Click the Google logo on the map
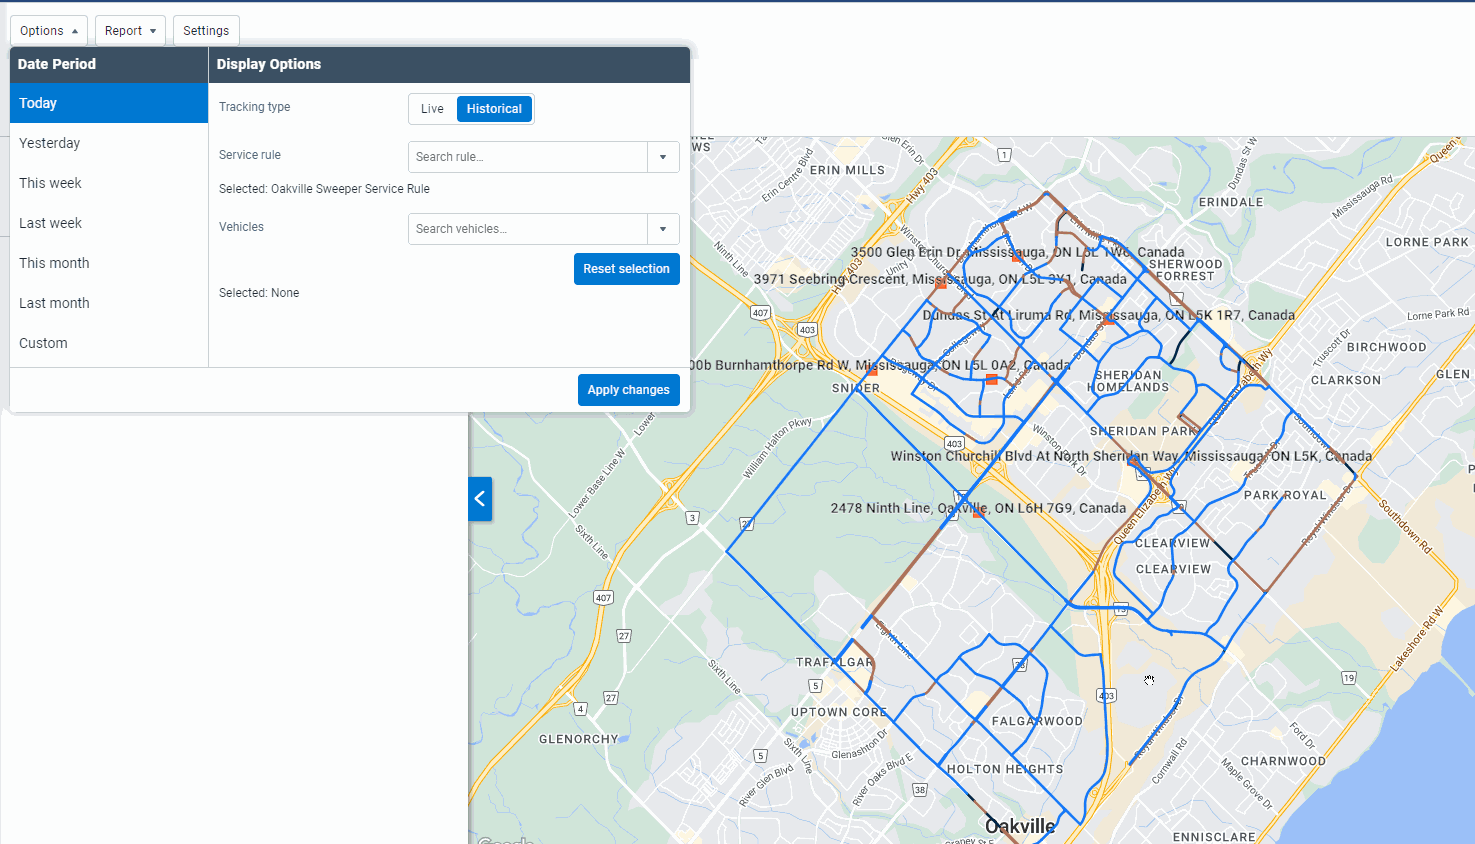1475x844 pixels. [x=505, y=840]
